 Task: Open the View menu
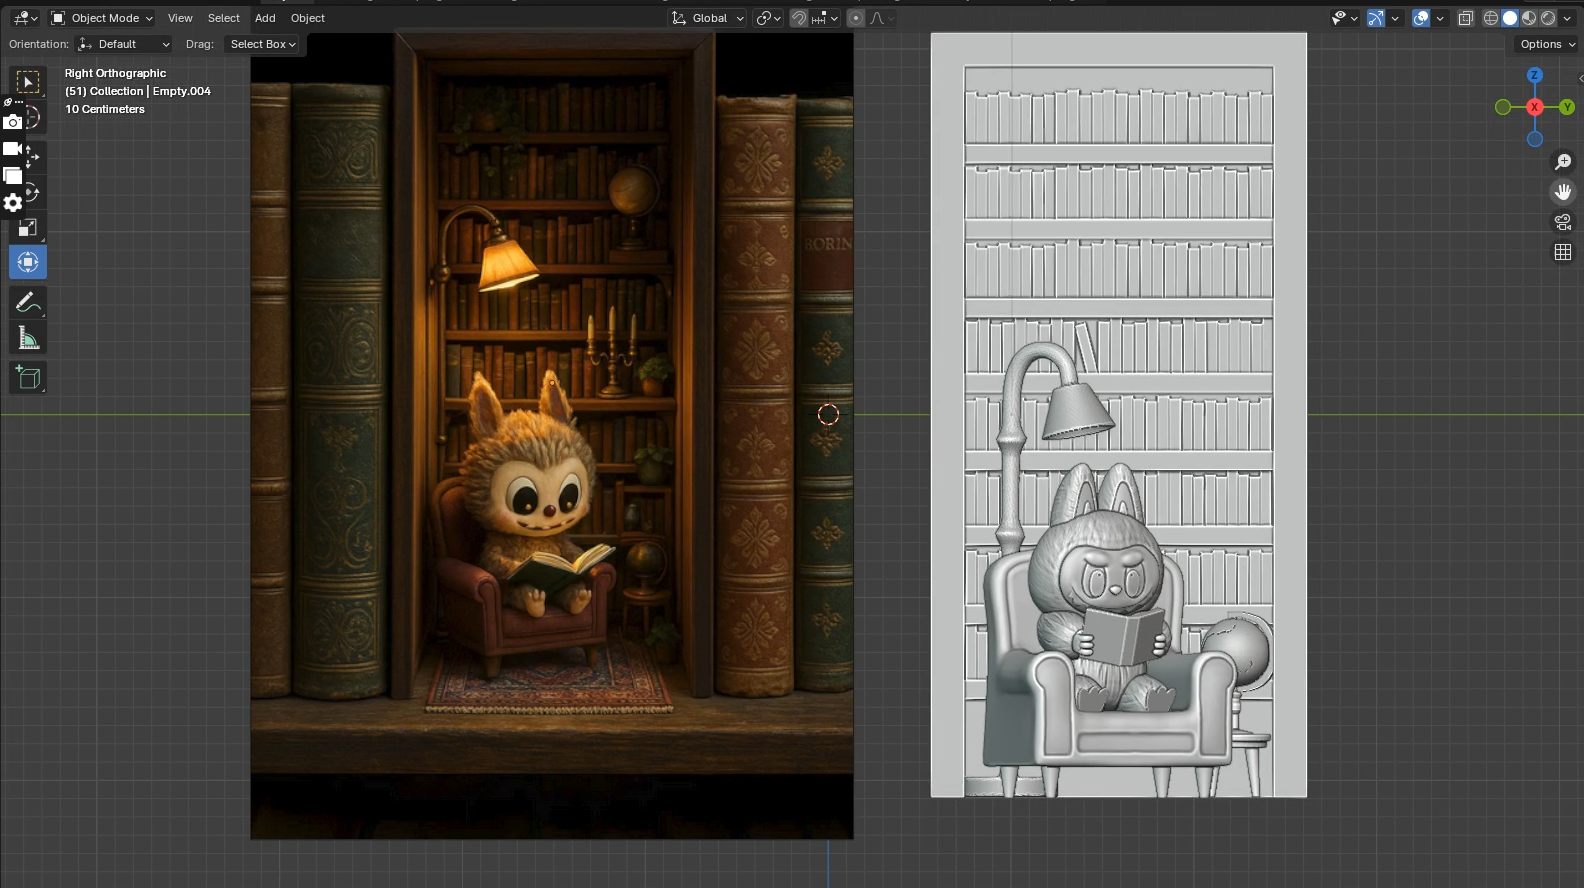pos(180,18)
